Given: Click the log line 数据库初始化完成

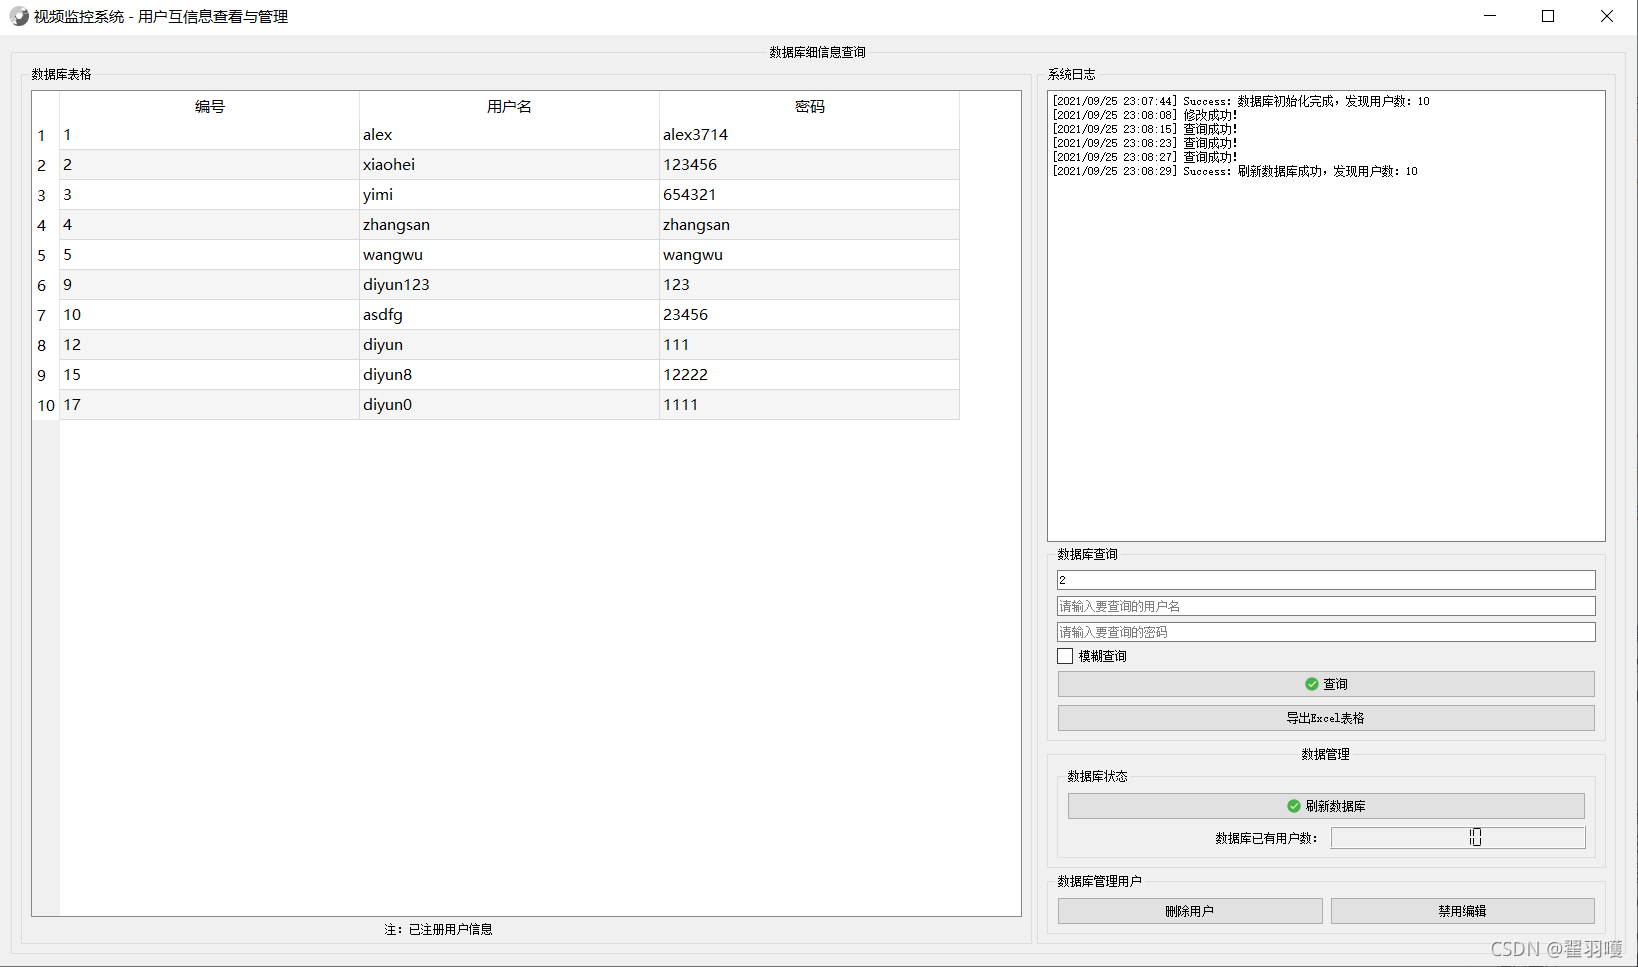Looking at the screenshot, I should [1241, 101].
